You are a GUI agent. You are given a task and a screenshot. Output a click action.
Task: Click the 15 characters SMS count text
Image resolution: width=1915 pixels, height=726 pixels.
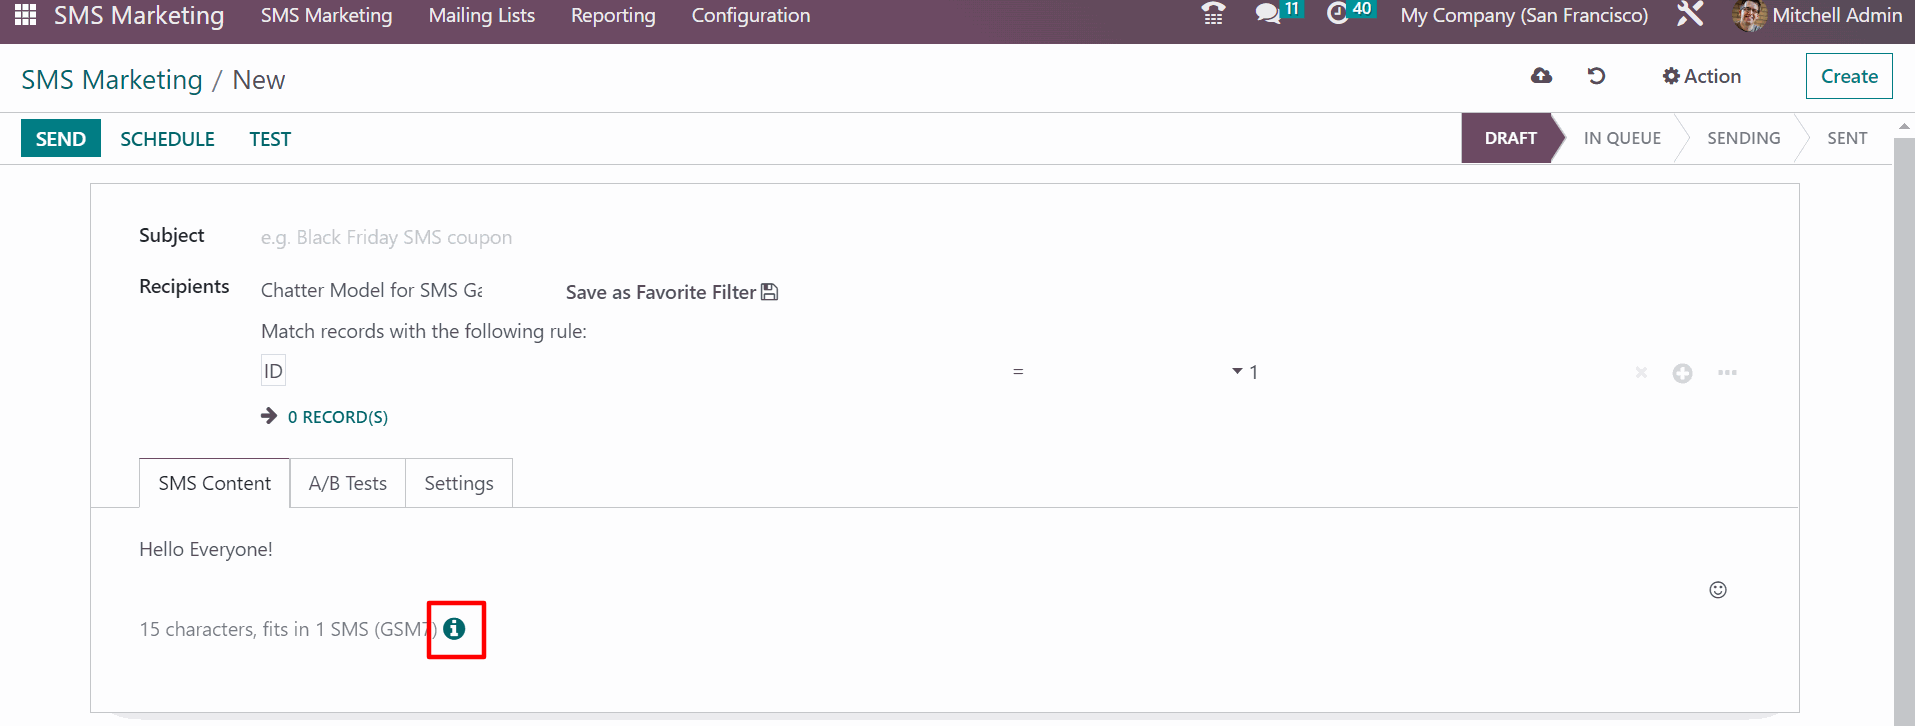[288, 629]
